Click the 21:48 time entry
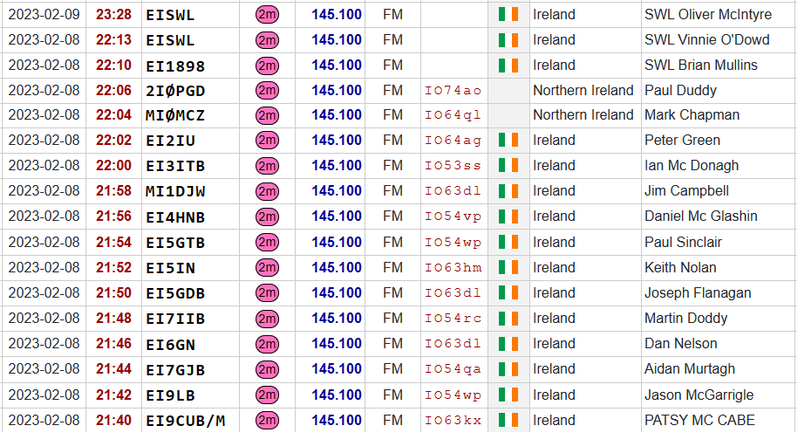This screenshot has width=797, height=432. pos(113,318)
